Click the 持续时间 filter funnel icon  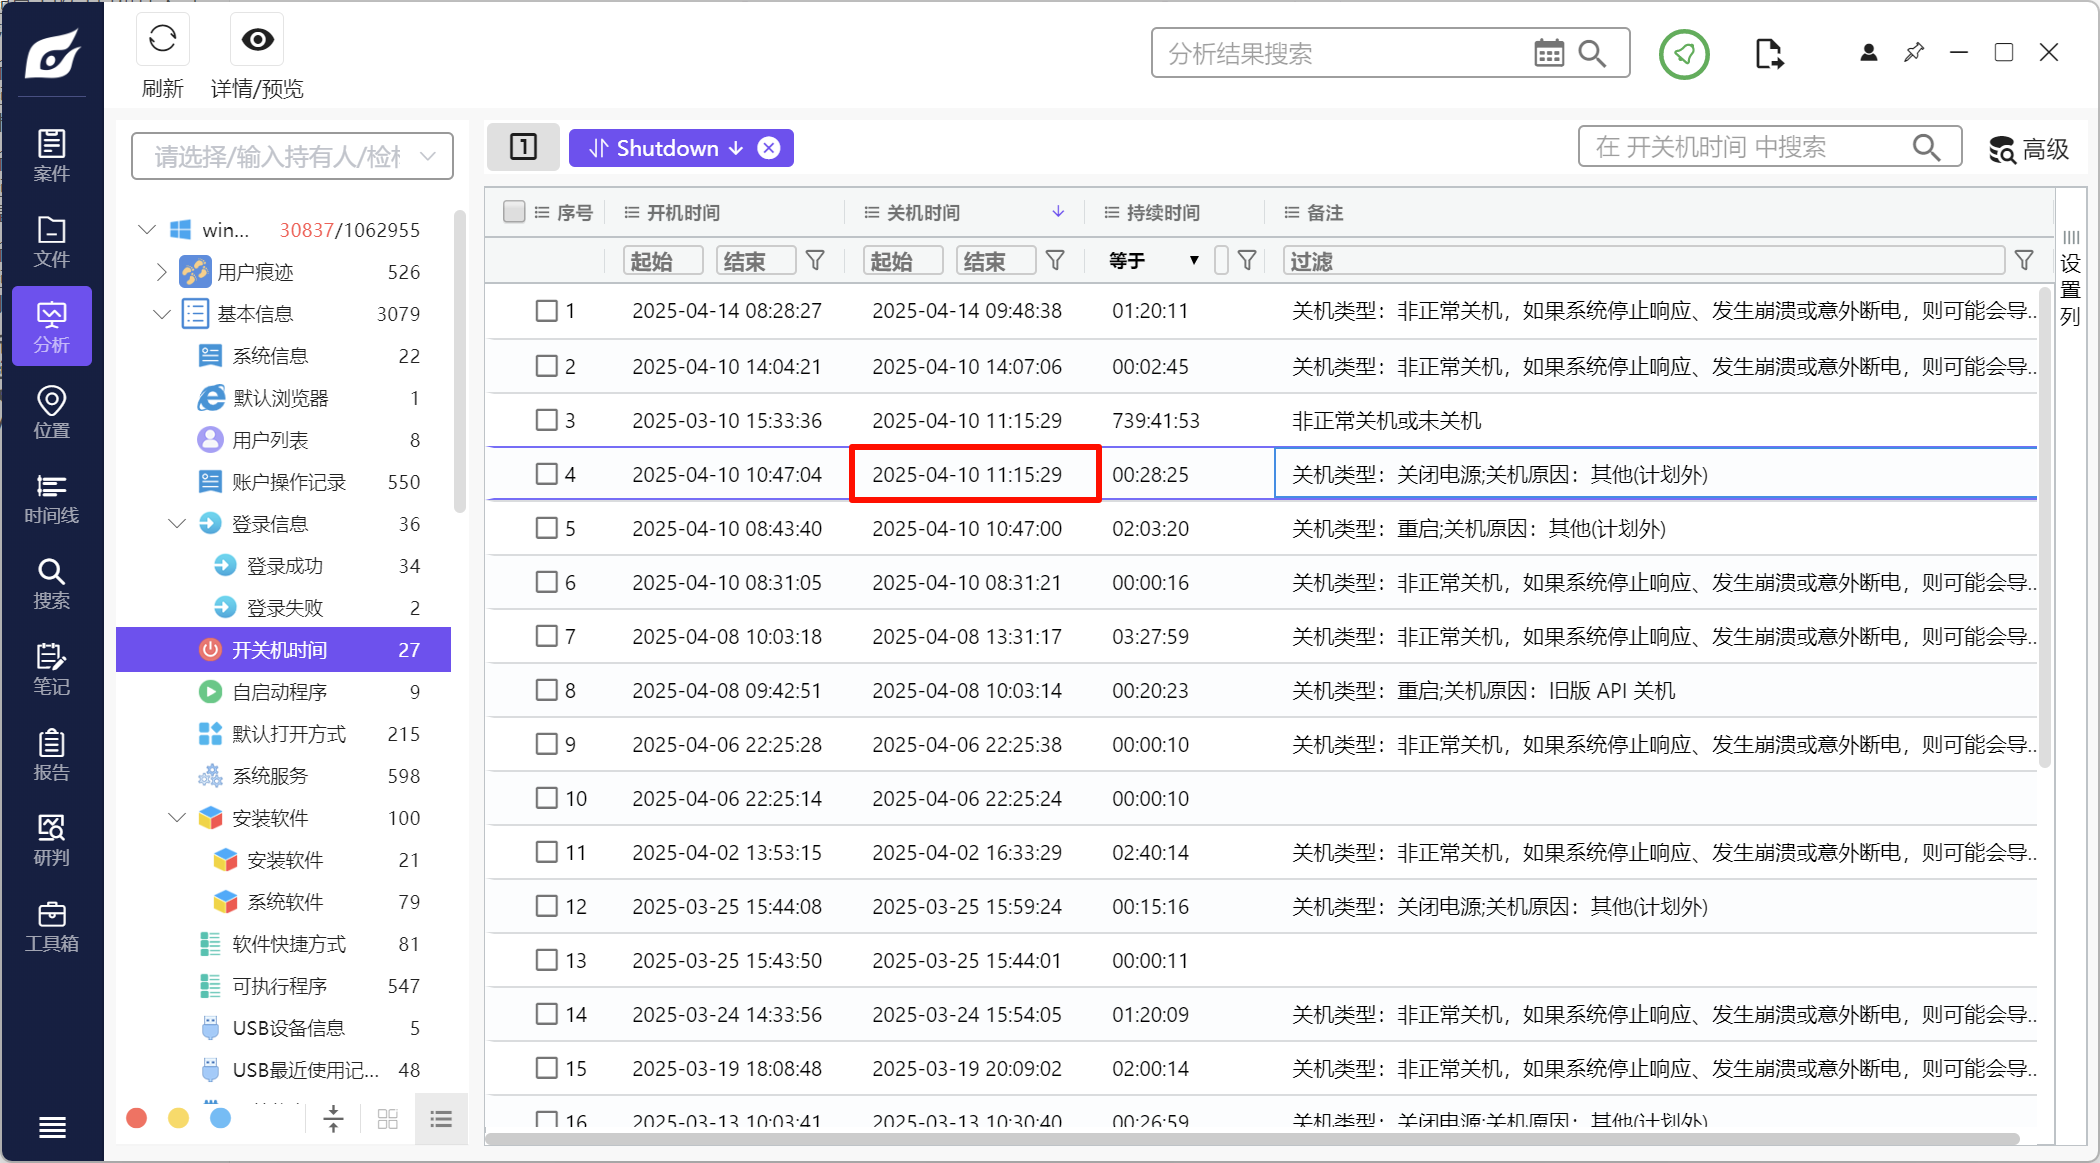click(1247, 261)
